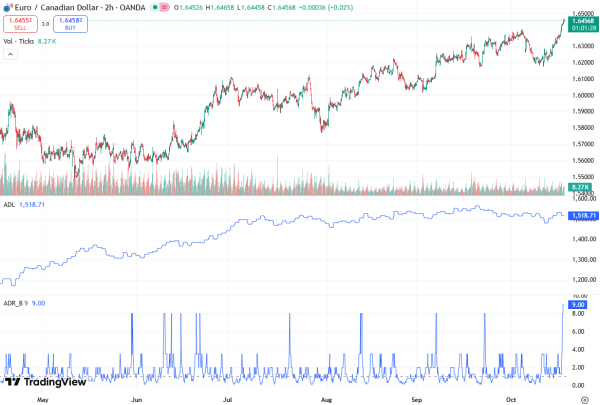The image size is (600, 405).
Task: Click the Sep label on the time axis
Action: [x=417, y=399]
